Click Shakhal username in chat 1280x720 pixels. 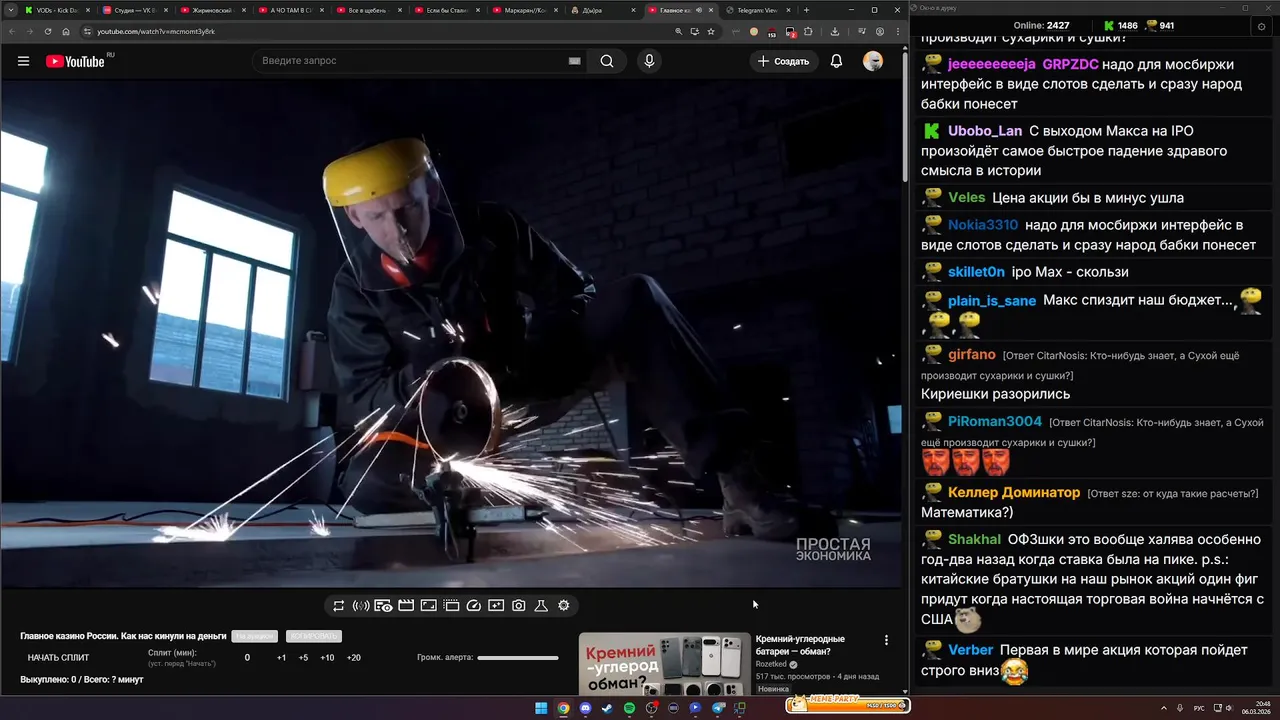tap(974, 539)
